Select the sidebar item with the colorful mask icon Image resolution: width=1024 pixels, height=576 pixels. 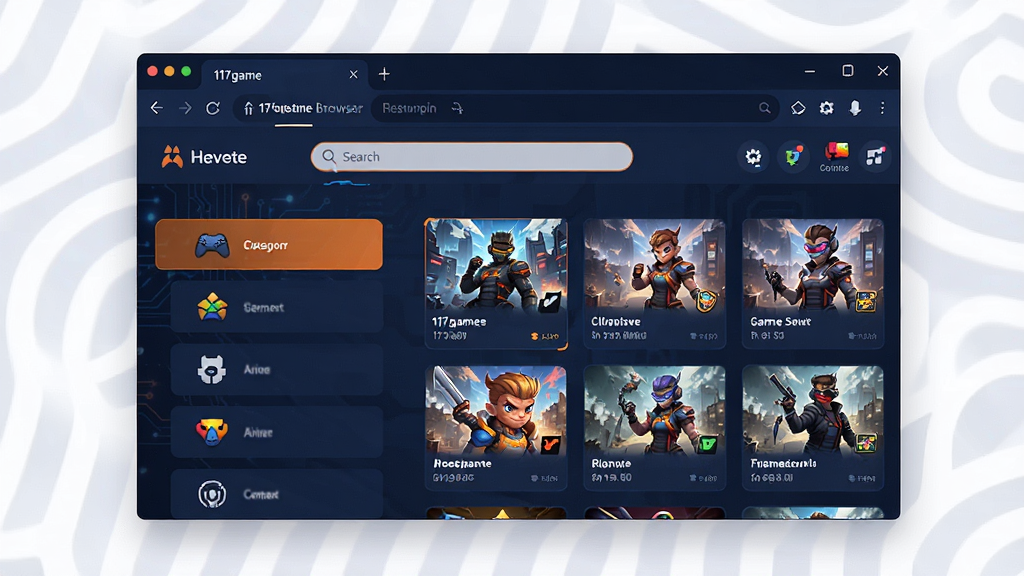(x=276, y=432)
